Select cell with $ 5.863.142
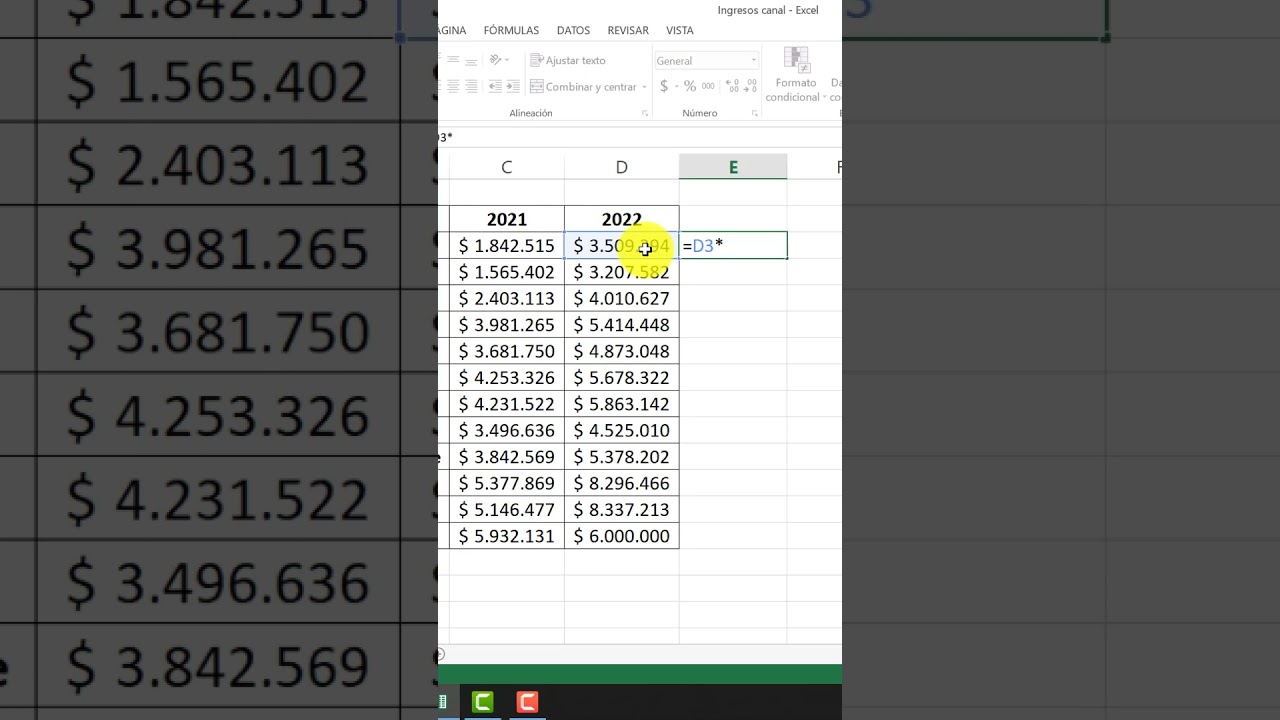 [x=622, y=404]
